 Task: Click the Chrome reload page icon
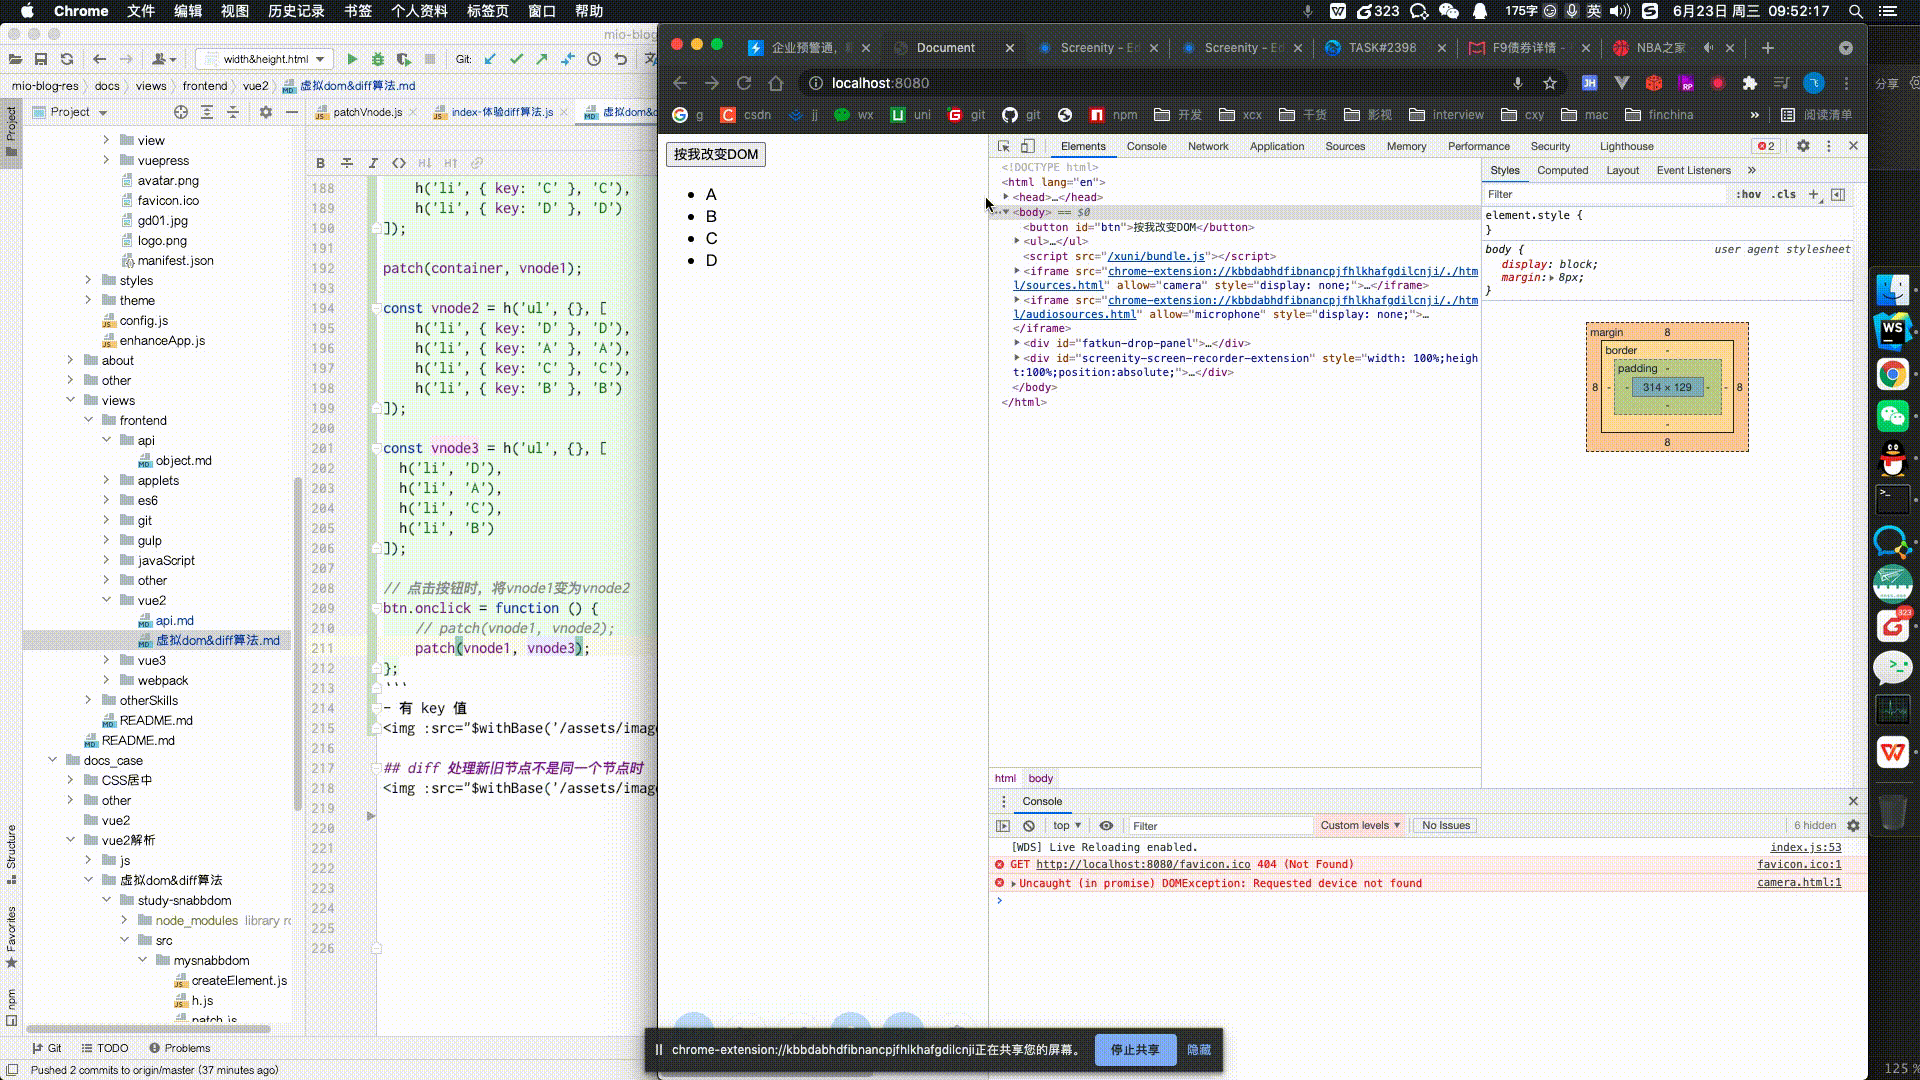(744, 83)
